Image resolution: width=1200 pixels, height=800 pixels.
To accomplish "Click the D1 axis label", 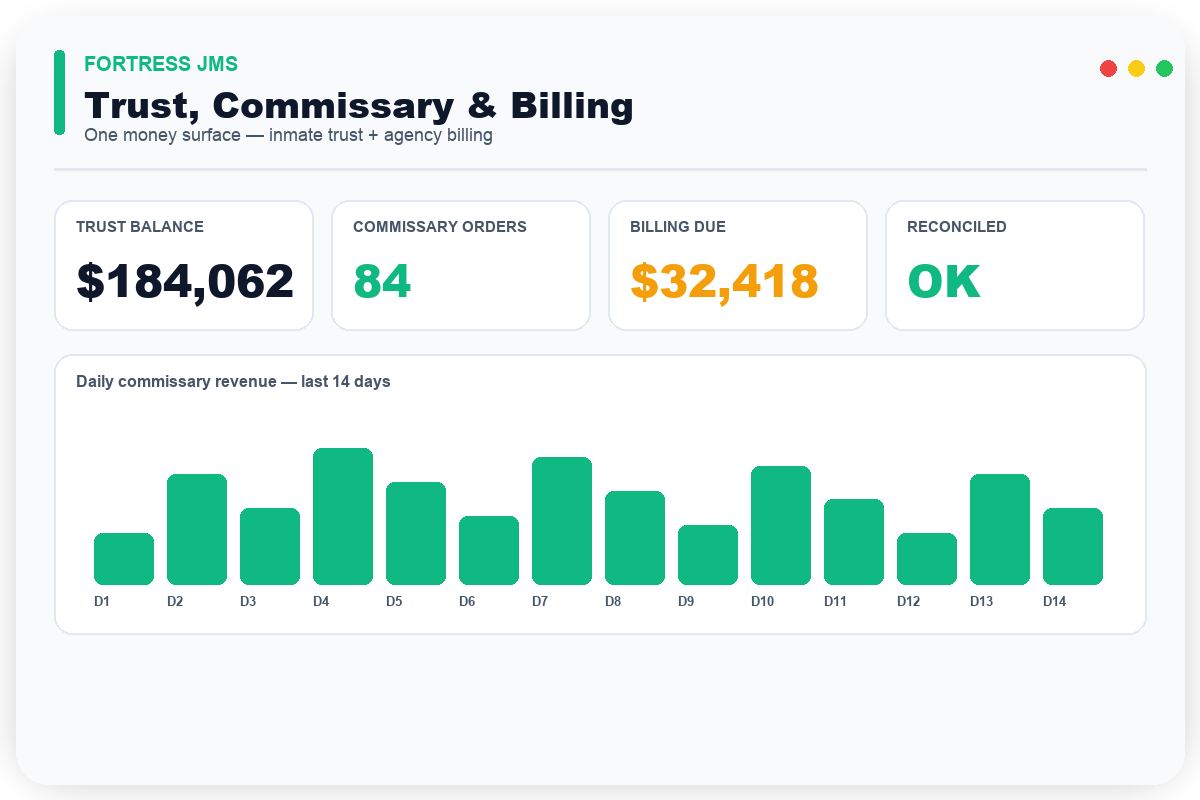I will (102, 602).
